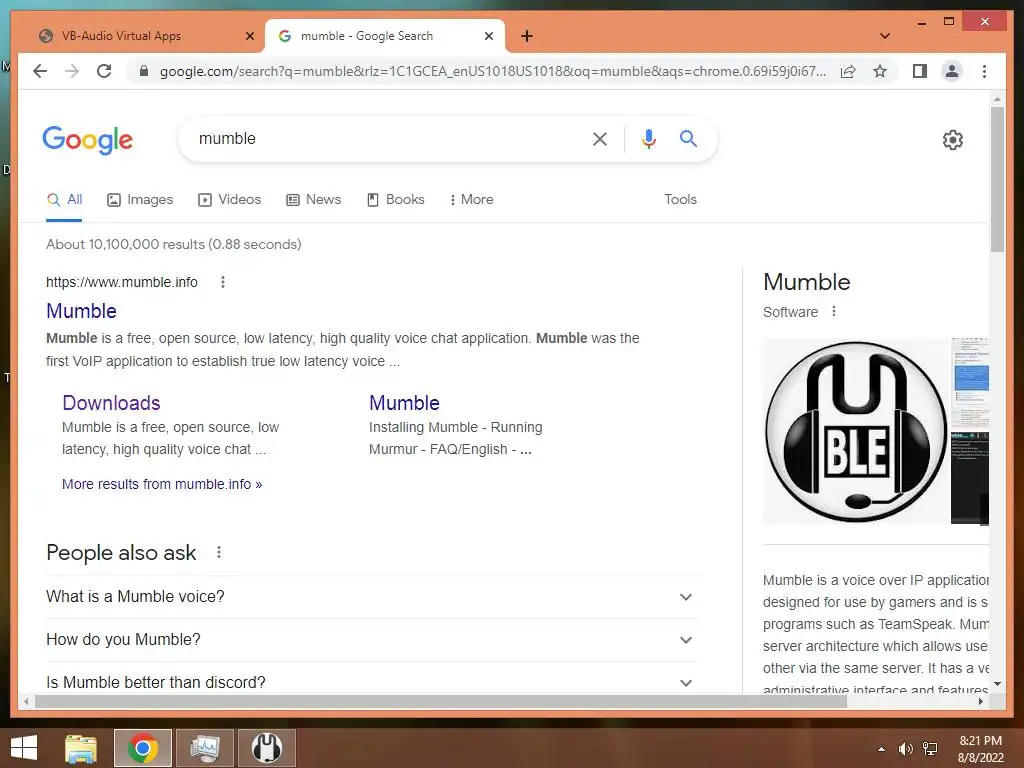Open the Mumble wiki sitelink

tap(404, 403)
